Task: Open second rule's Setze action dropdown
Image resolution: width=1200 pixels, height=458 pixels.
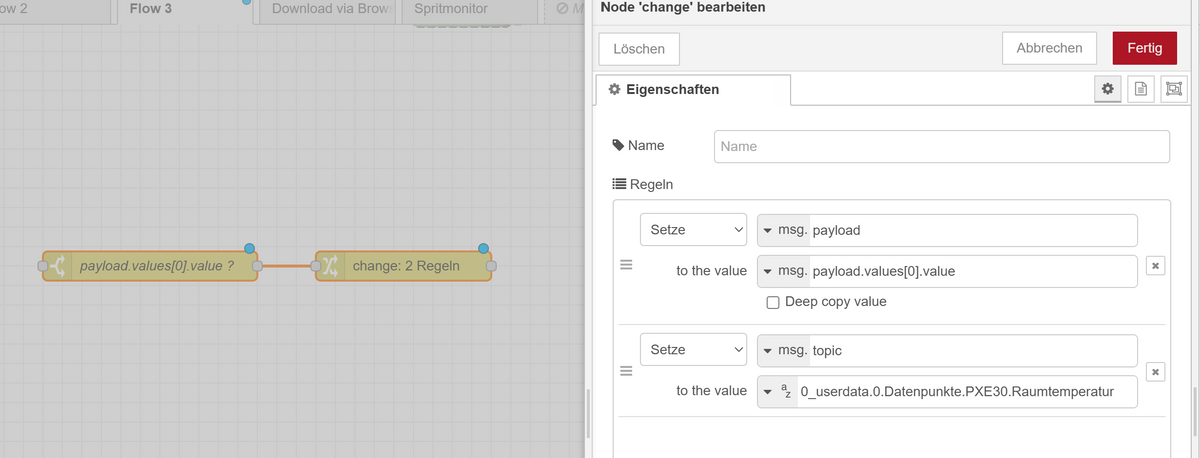Action: click(692, 350)
